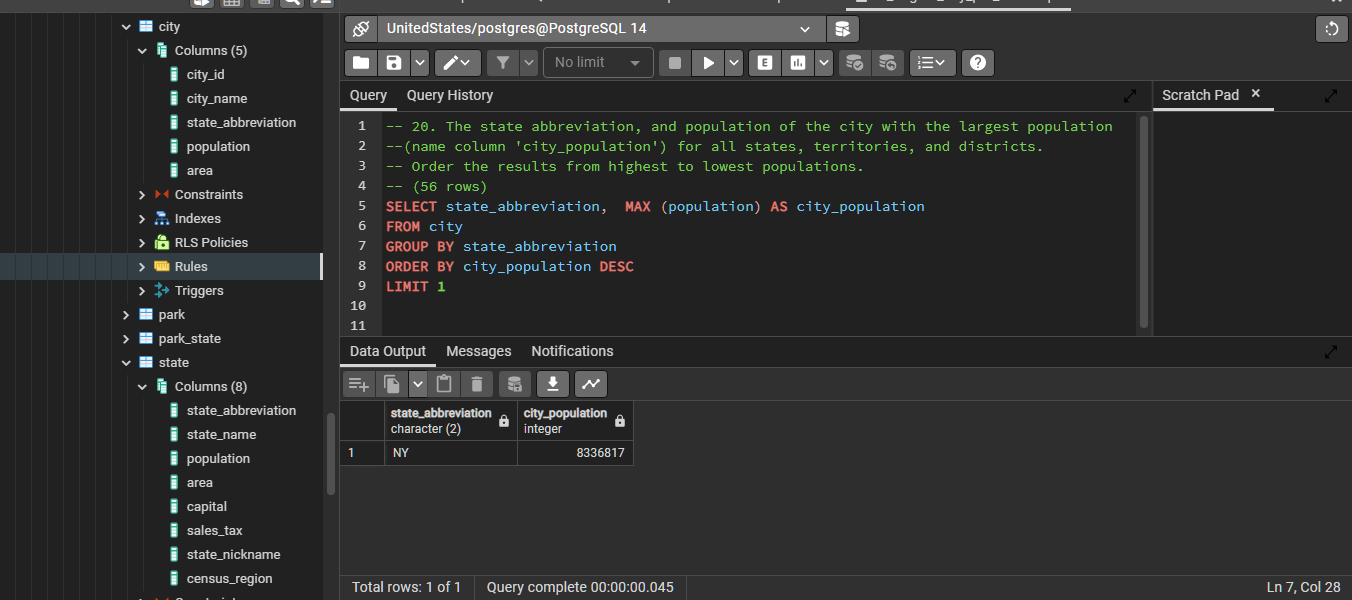Download the results with the download icon
This screenshot has width=1352, height=600.
pyautogui.click(x=553, y=384)
